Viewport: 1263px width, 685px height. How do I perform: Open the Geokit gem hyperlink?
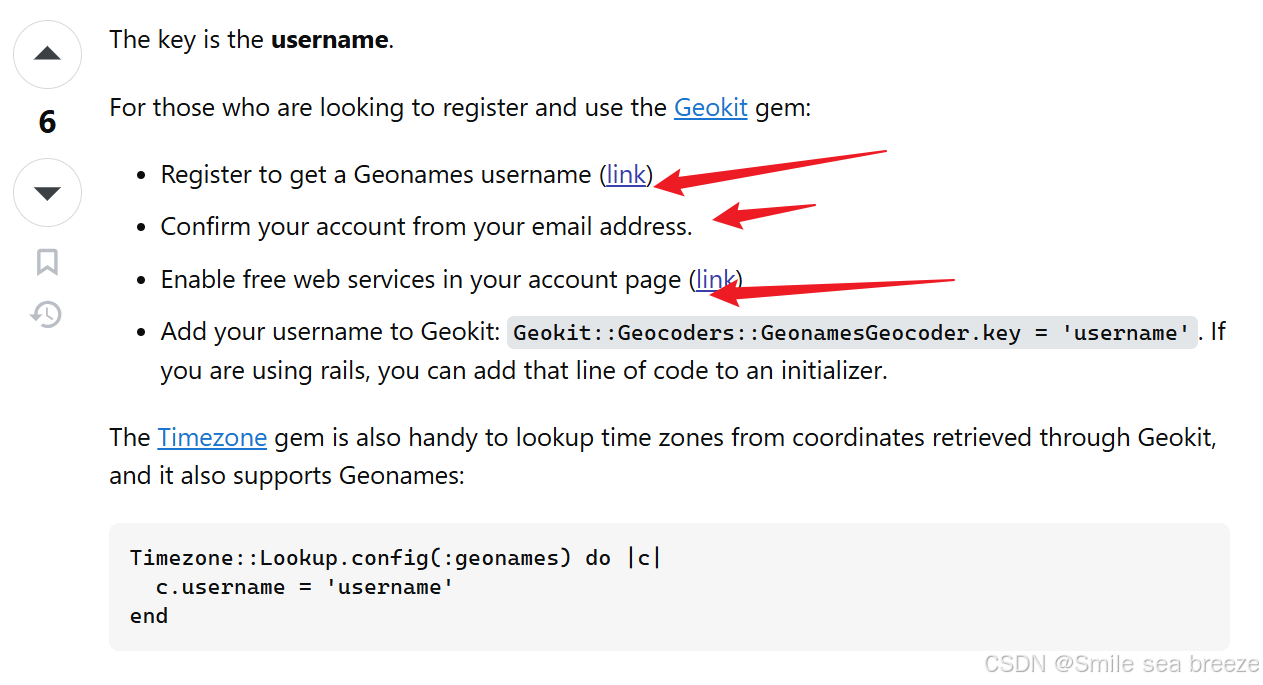click(x=711, y=107)
